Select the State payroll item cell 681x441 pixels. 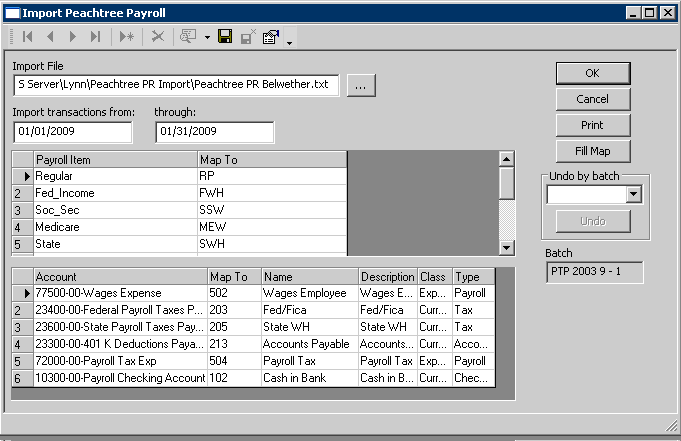coord(116,244)
